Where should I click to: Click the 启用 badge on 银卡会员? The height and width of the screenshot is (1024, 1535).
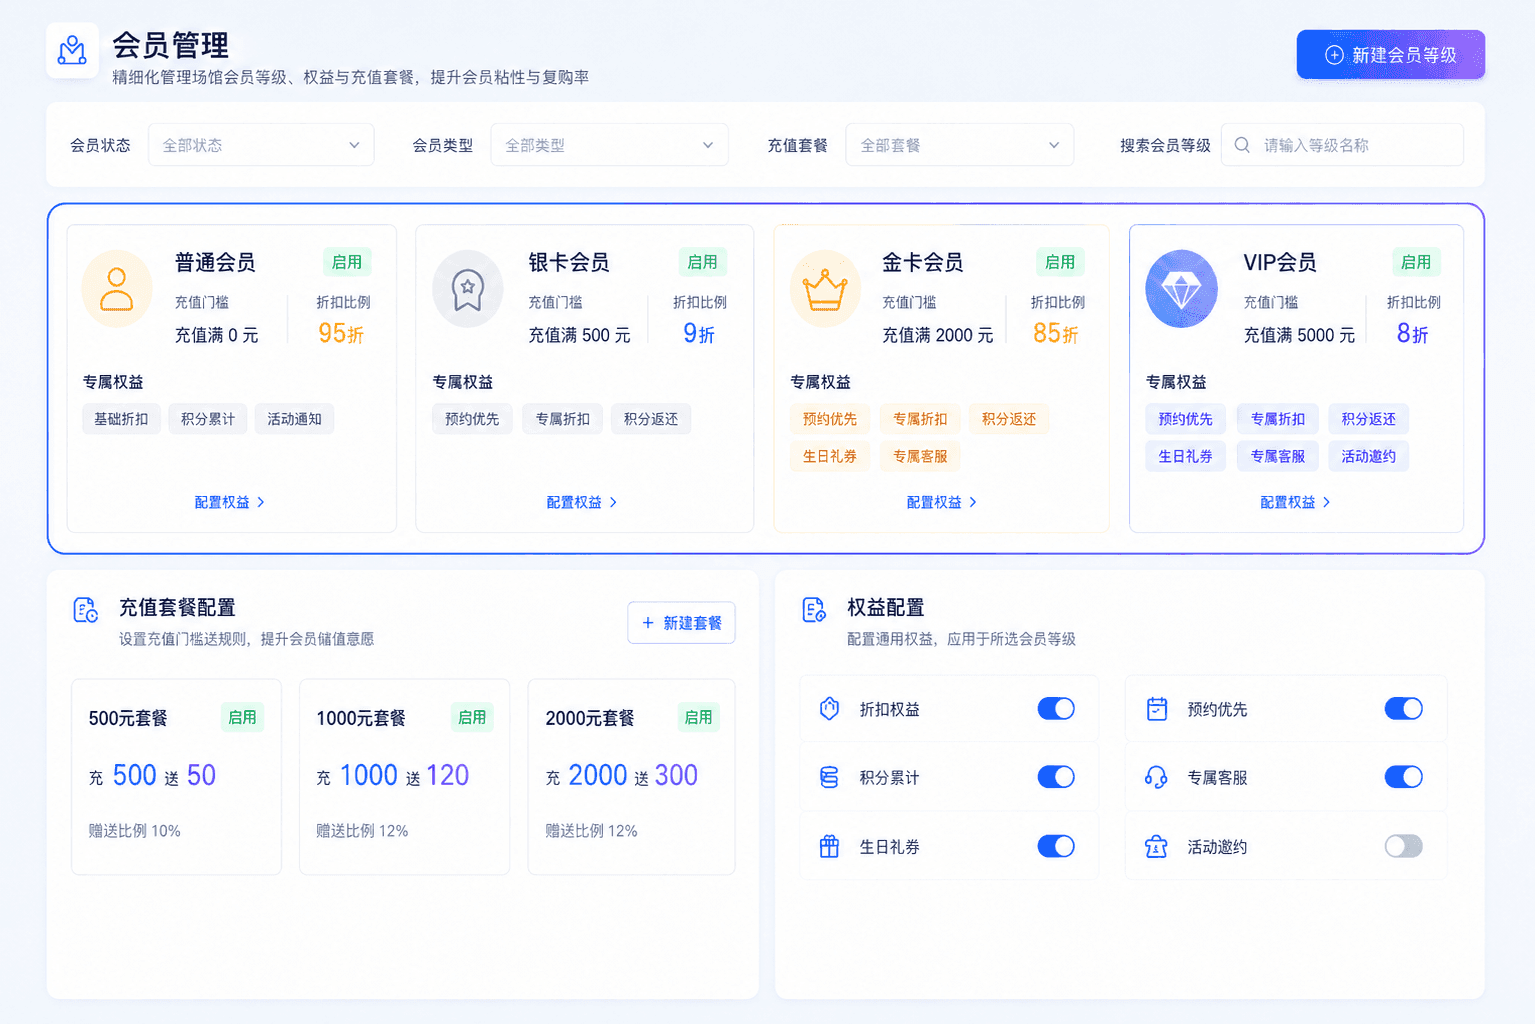(x=703, y=262)
